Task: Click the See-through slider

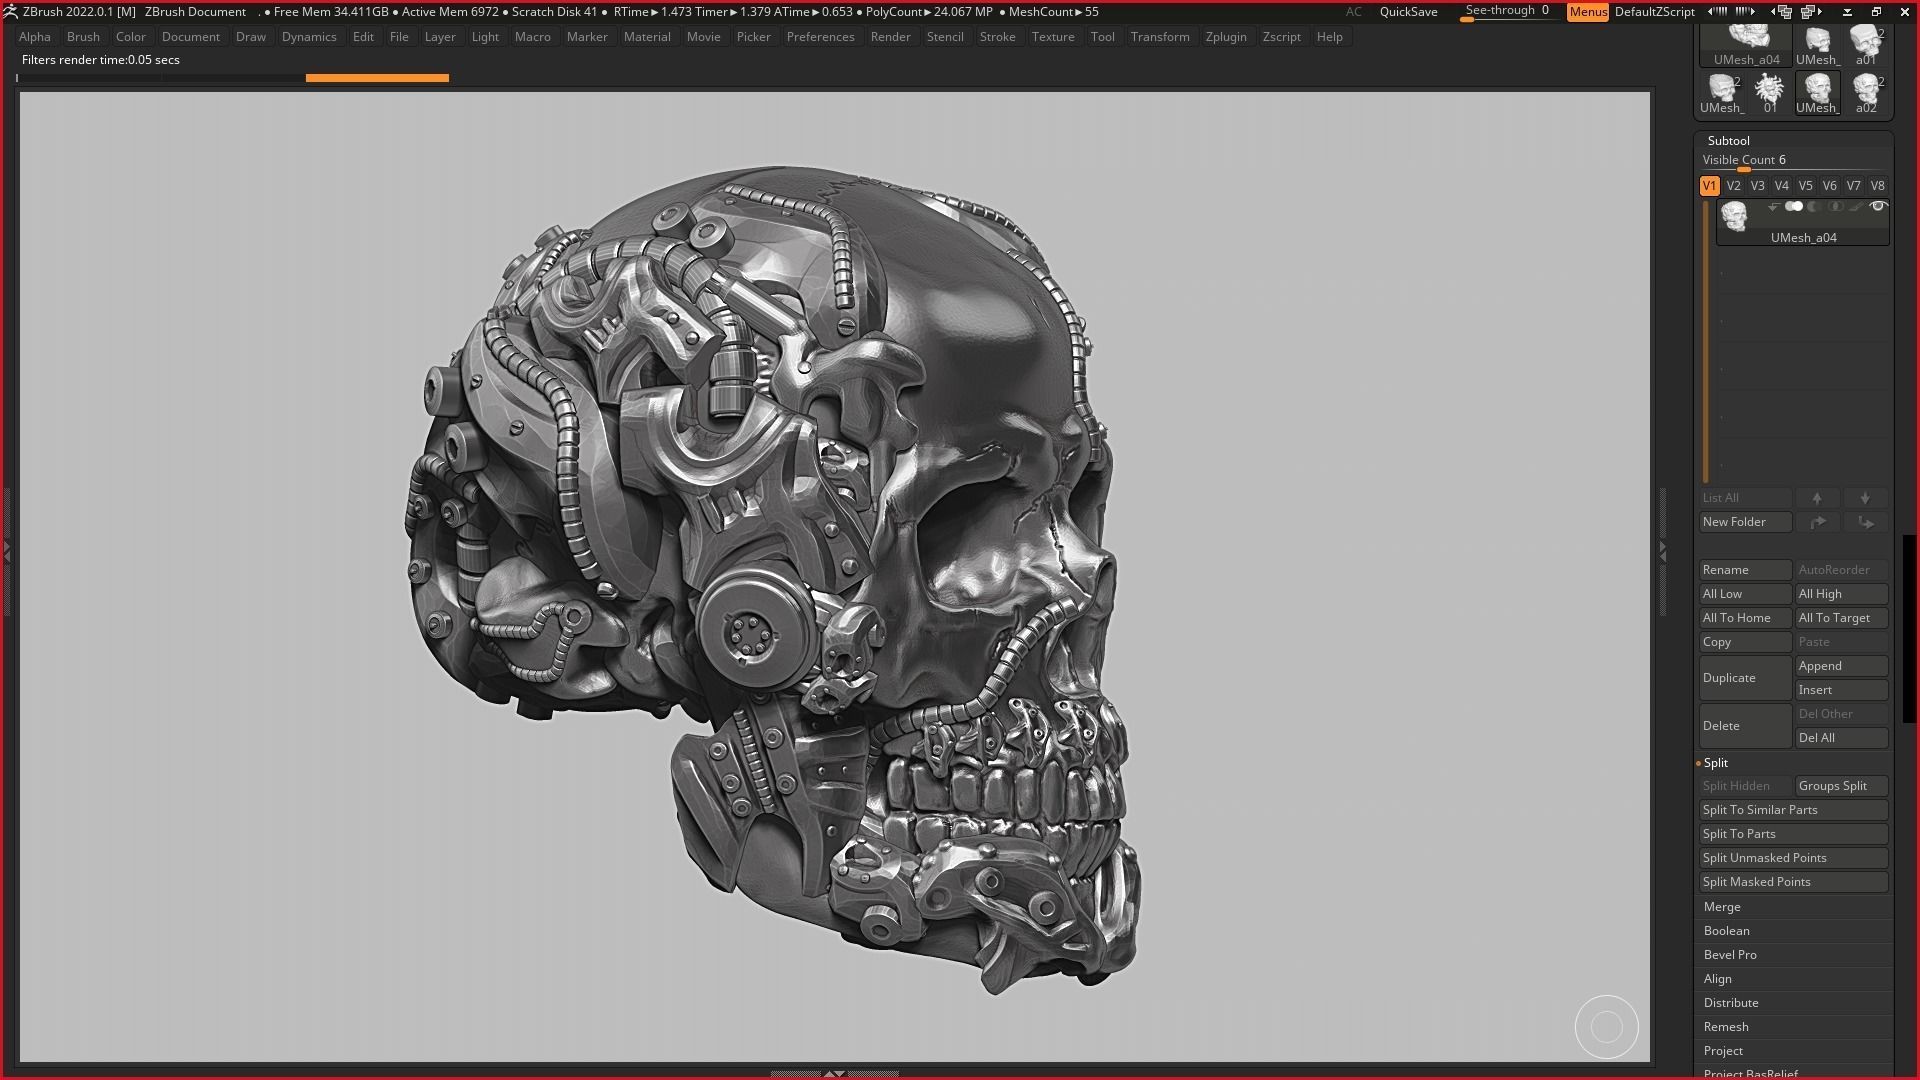Action: (x=1512, y=12)
